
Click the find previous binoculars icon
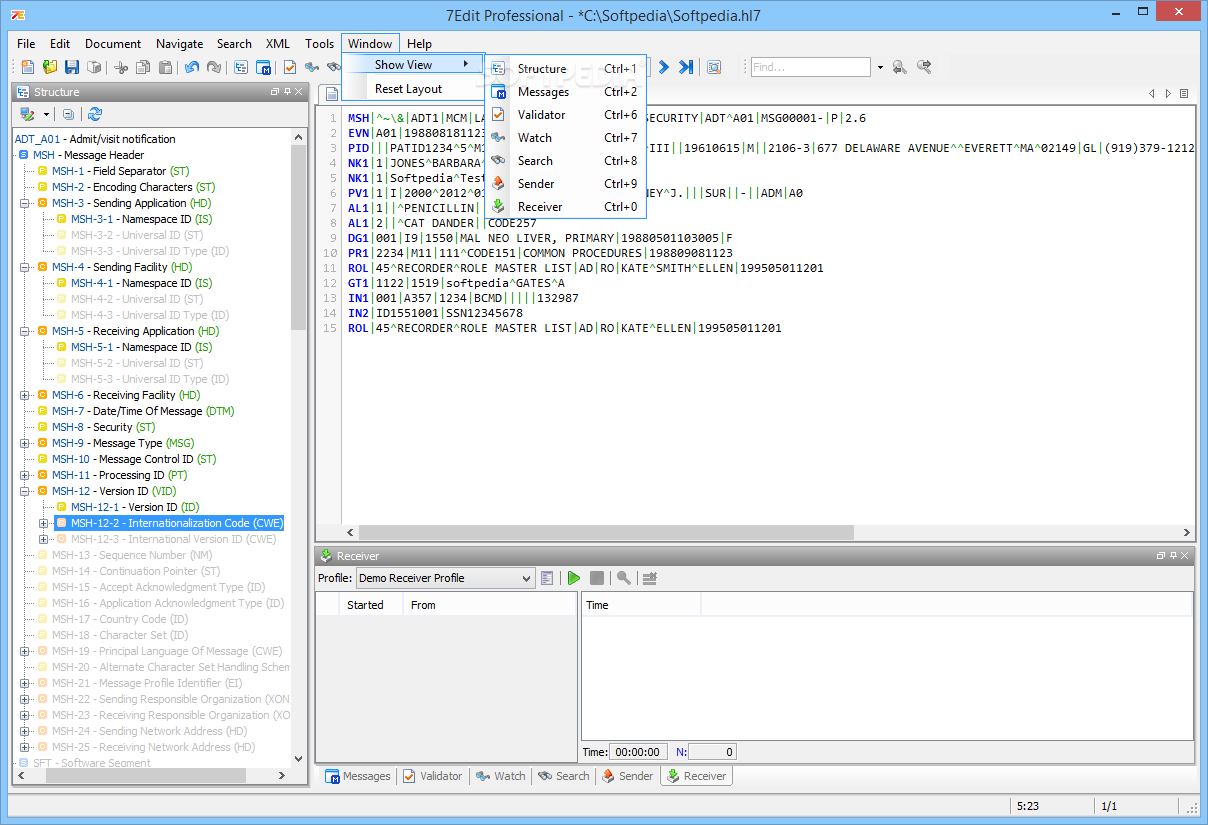[900, 67]
